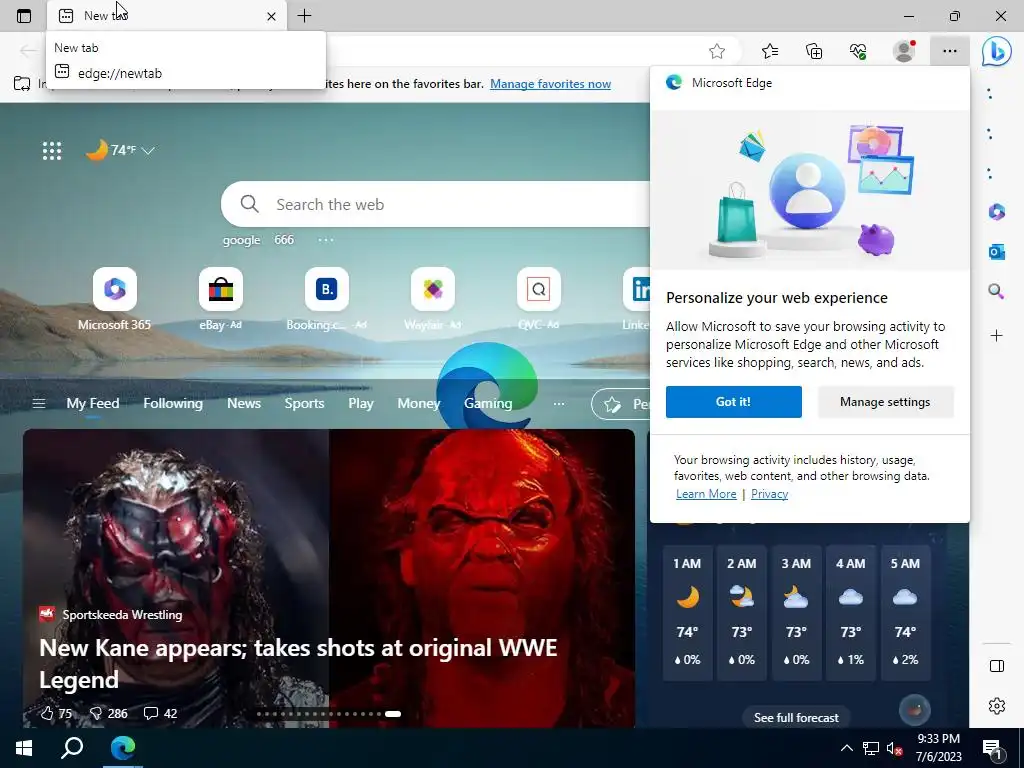Open the notifications action center
The image size is (1024, 768).
[993, 749]
